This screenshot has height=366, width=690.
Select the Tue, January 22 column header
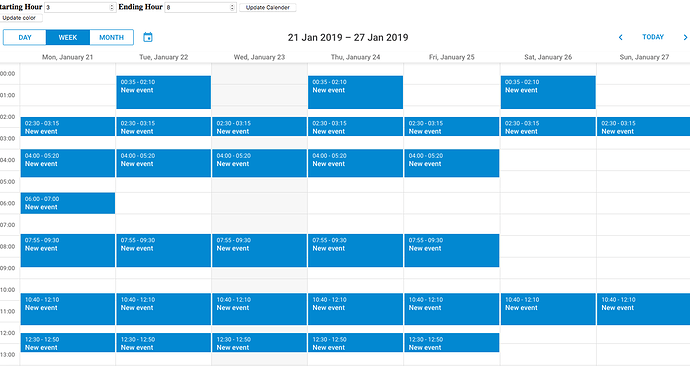tap(163, 57)
